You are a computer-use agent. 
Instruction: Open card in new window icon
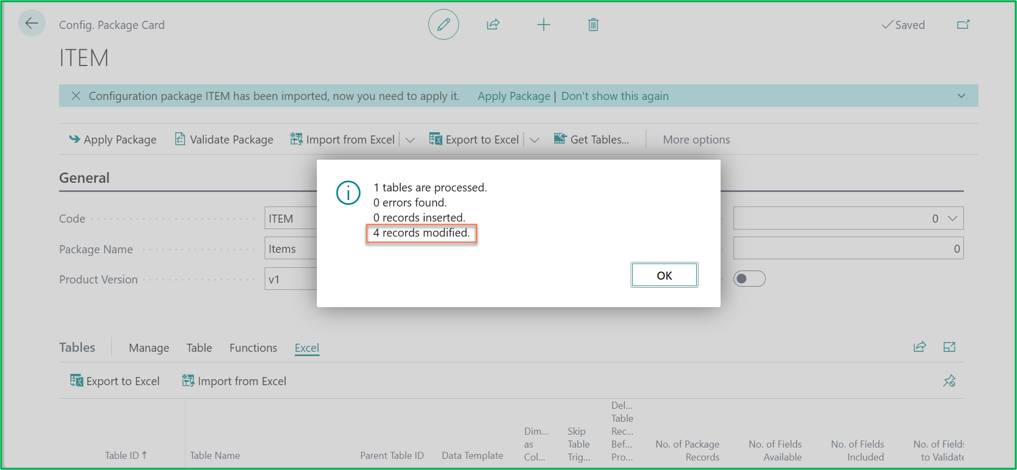(x=963, y=25)
